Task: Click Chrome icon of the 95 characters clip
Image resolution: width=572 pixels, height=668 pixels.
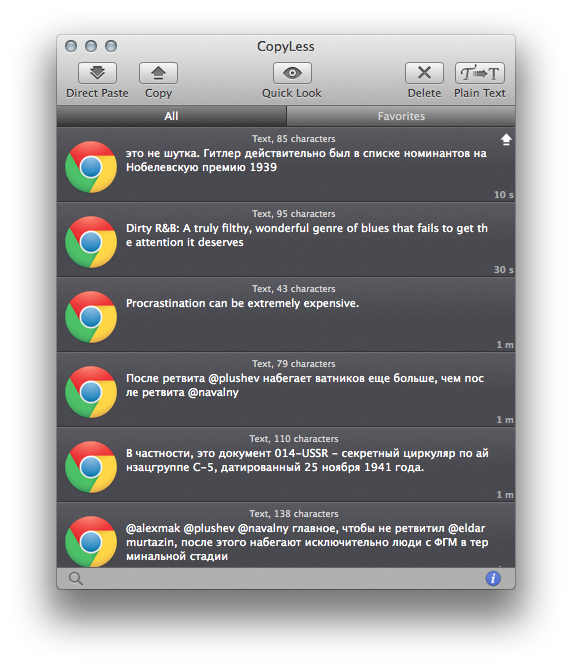Action: 91,242
